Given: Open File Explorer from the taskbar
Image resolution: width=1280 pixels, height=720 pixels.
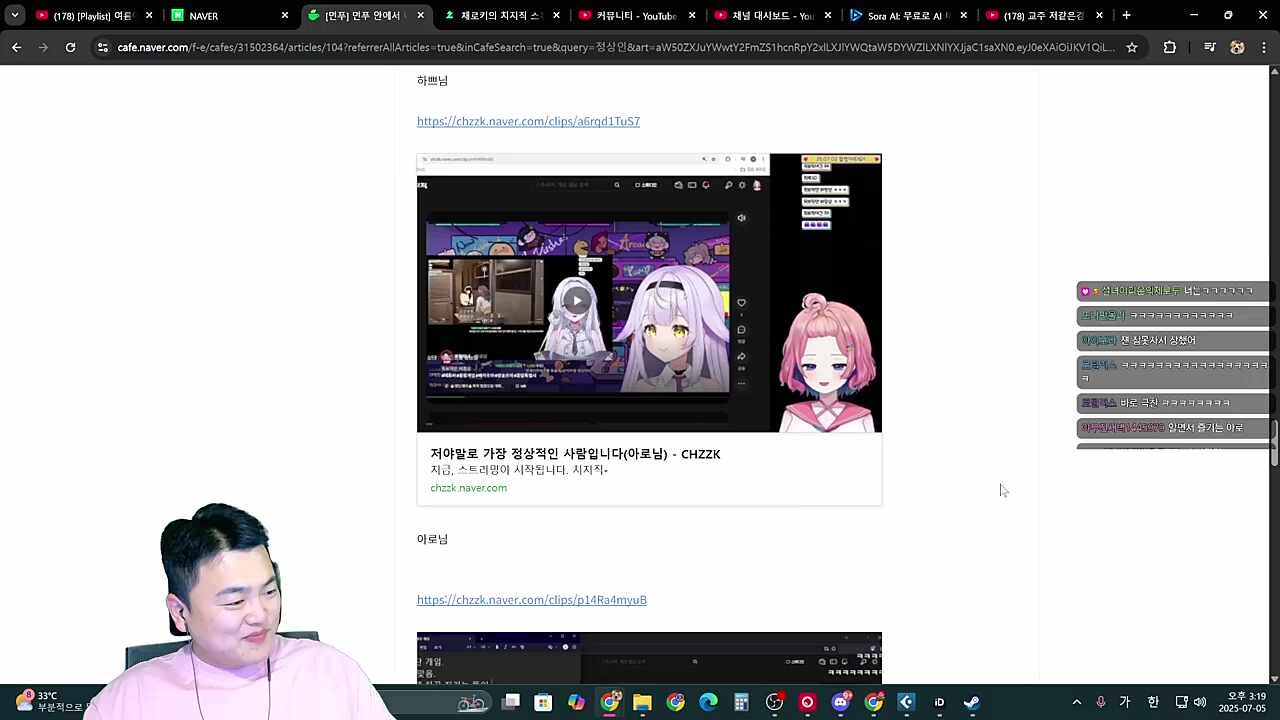Looking at the screenshot, I should click(642, 702).
